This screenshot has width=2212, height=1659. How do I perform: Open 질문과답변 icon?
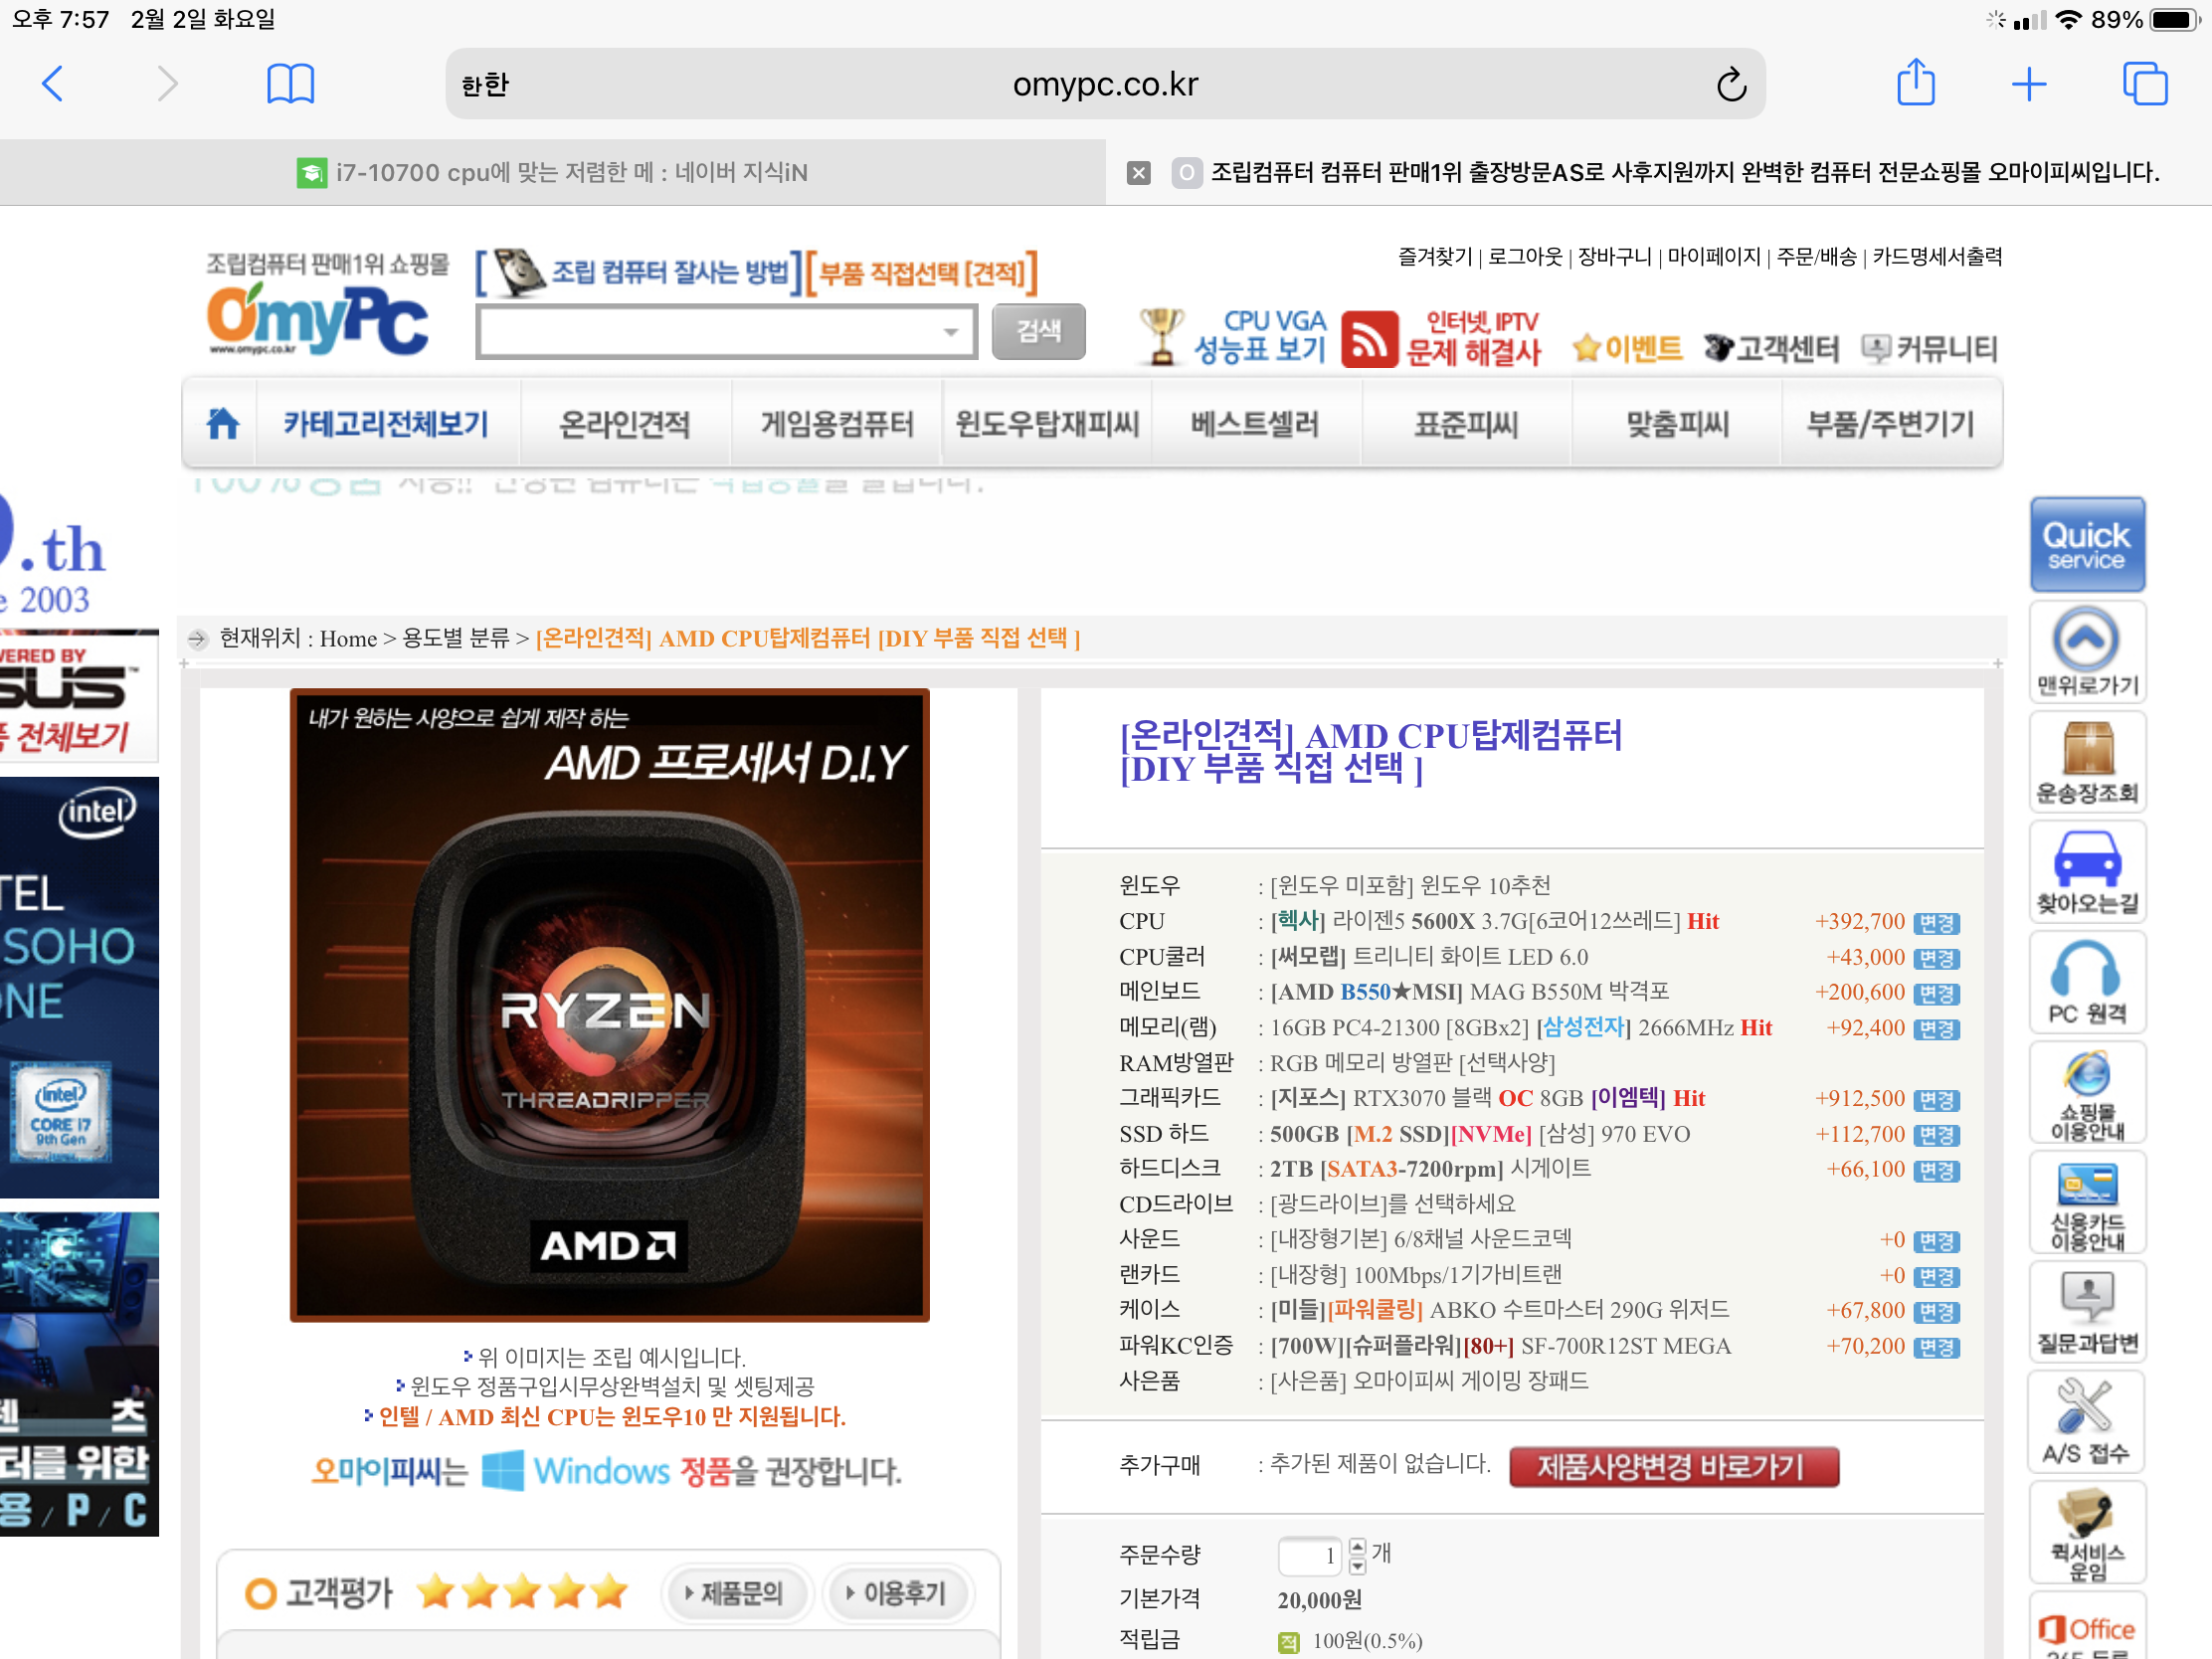pyautogui.click(x=2087, y=1312)
